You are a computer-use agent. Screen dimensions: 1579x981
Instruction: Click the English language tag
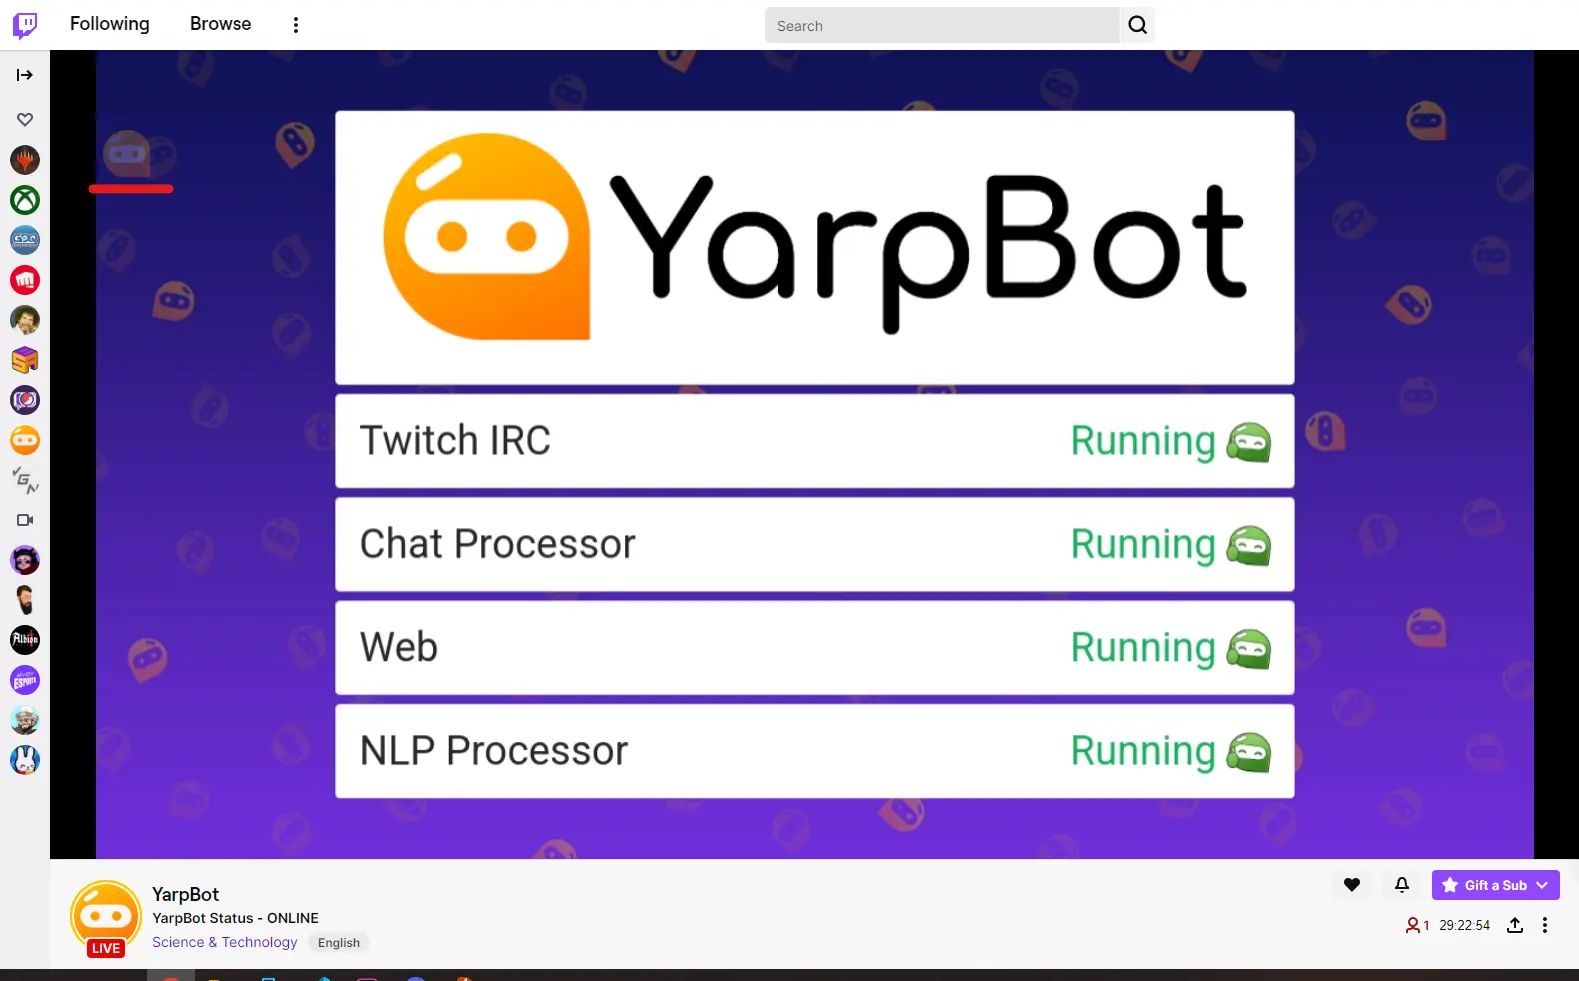click(339, 943)
